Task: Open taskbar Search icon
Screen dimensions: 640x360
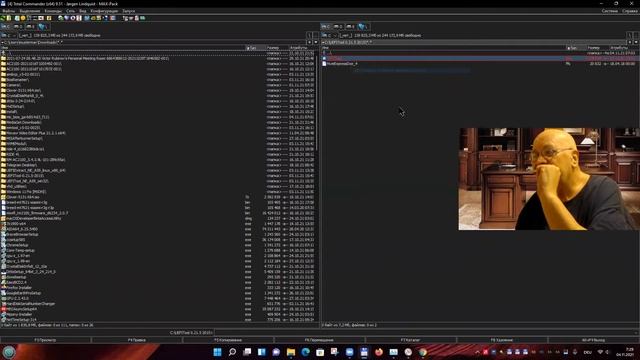Action: (232, 352)
